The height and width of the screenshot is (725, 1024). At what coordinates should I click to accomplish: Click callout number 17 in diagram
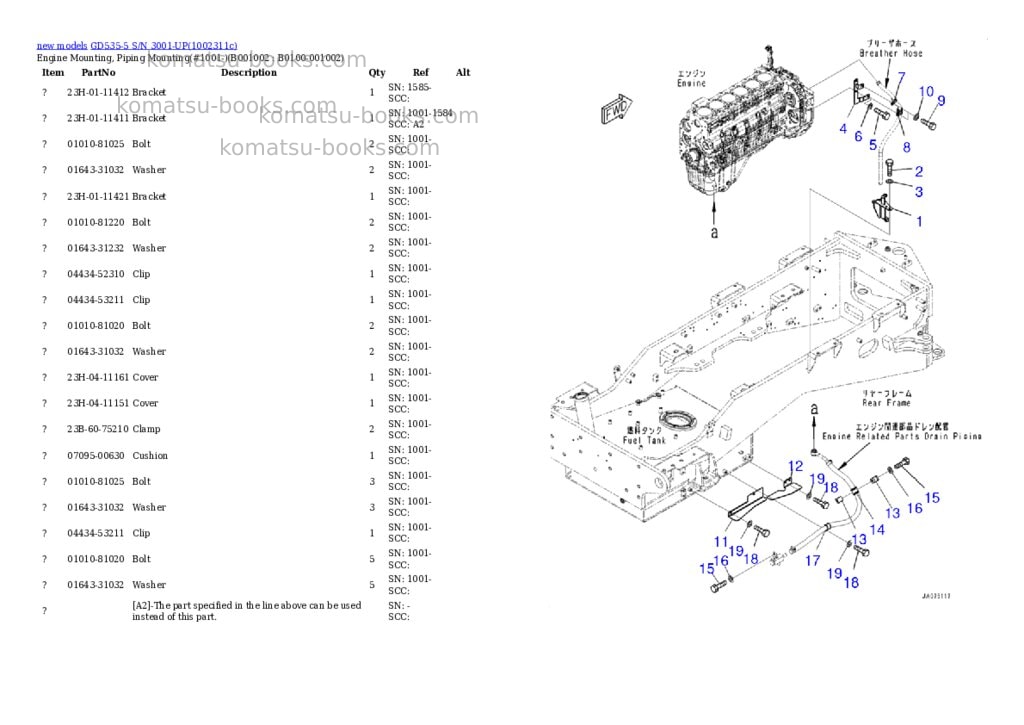(x=812, y=560)
